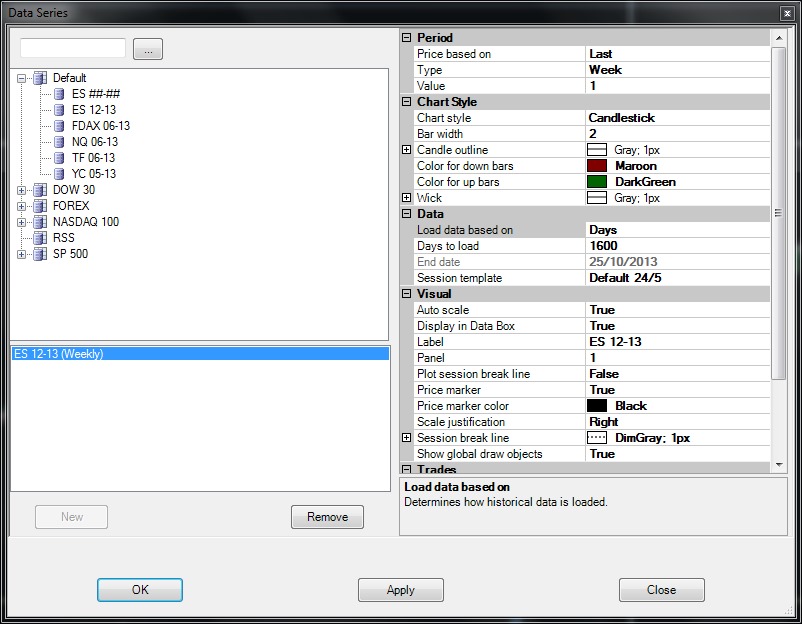802x624 pixels.
Task: Click the ES 12-13 instrument icon in the tree
Action: 59,110
